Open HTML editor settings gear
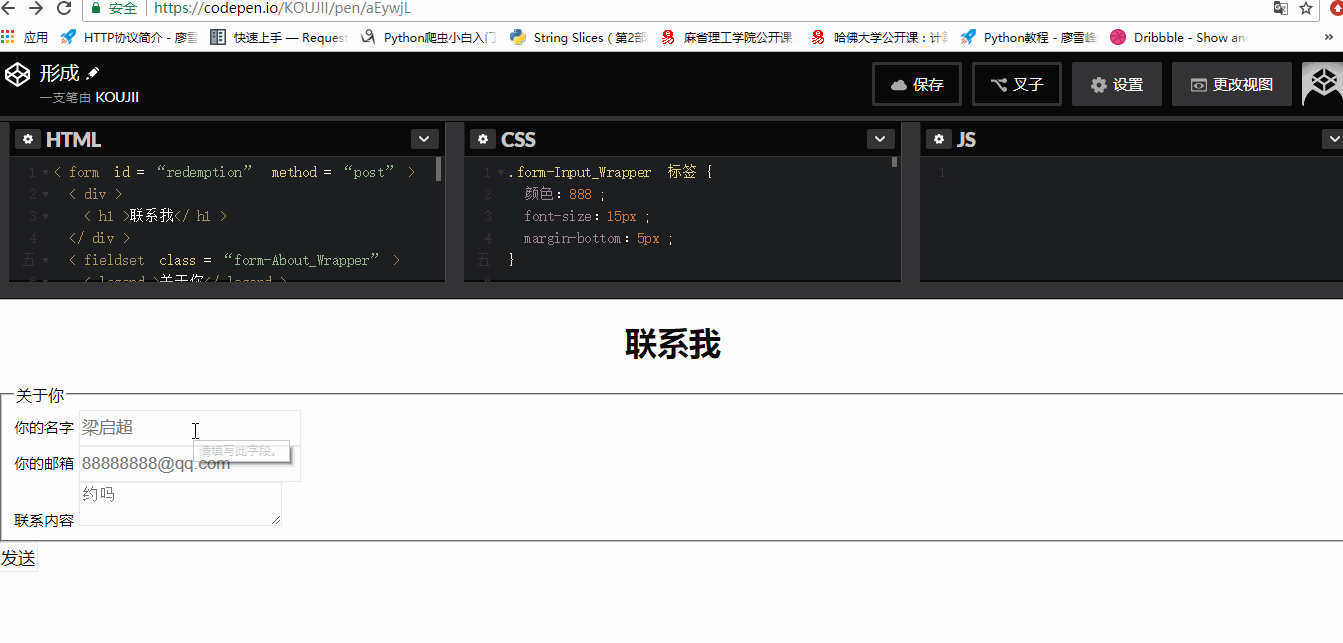Image resolution: width=1343 pixels, height=643 pixels. click(x=27, y=139)
